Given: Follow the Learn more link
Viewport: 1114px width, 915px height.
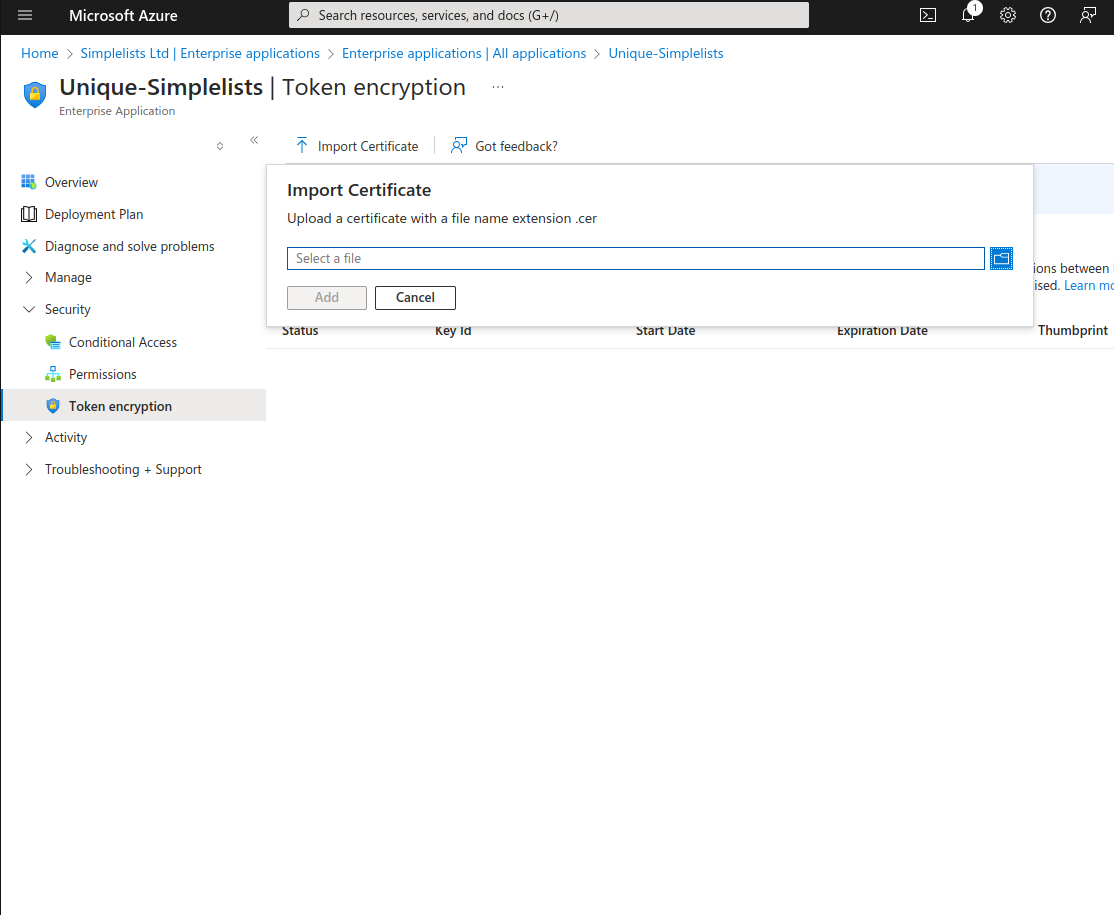Looking at the screenshot, I should click(1088, 285).
